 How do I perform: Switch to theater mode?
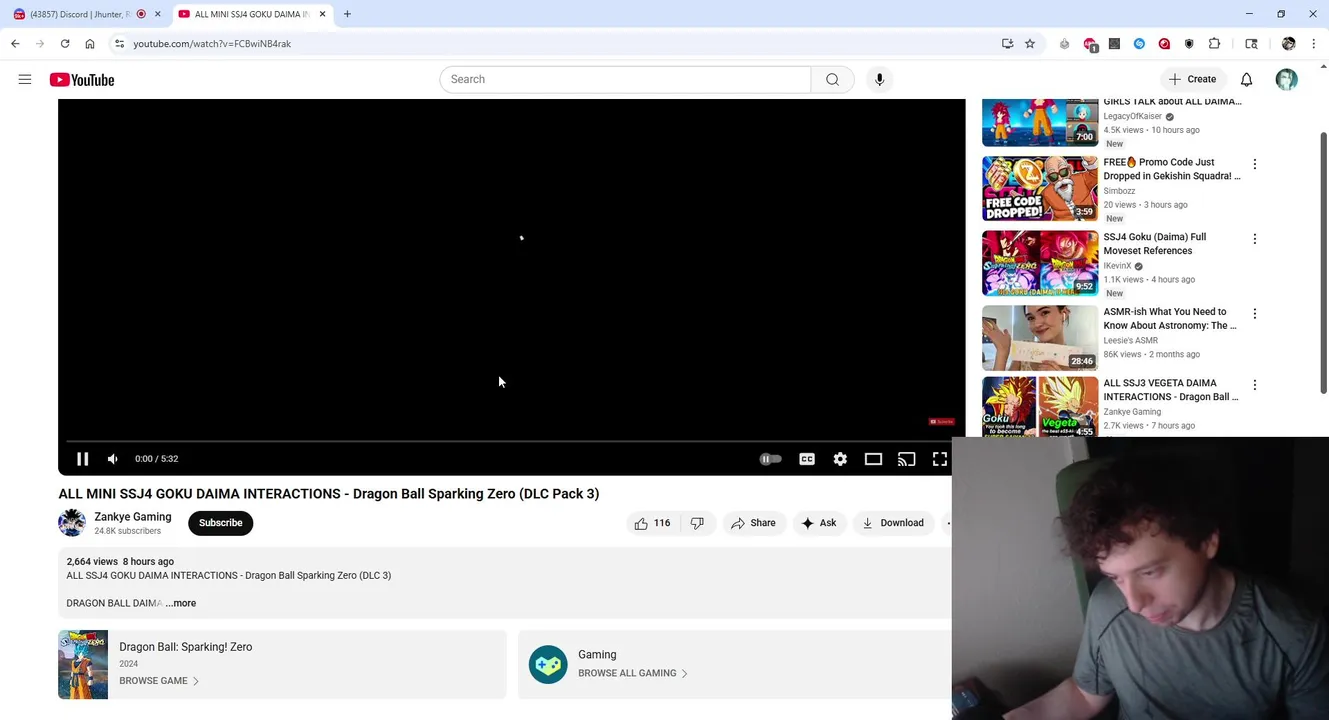point(873,459)
